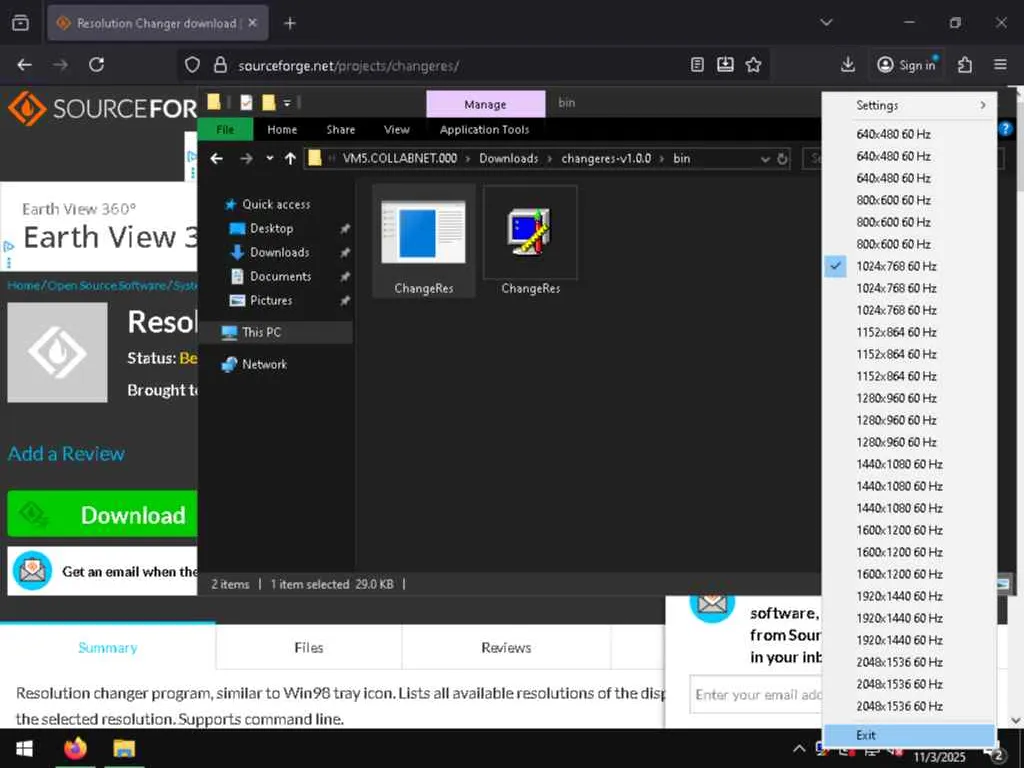Open the Windows Start menu
Screen dimensions: 1024x768
24,748
